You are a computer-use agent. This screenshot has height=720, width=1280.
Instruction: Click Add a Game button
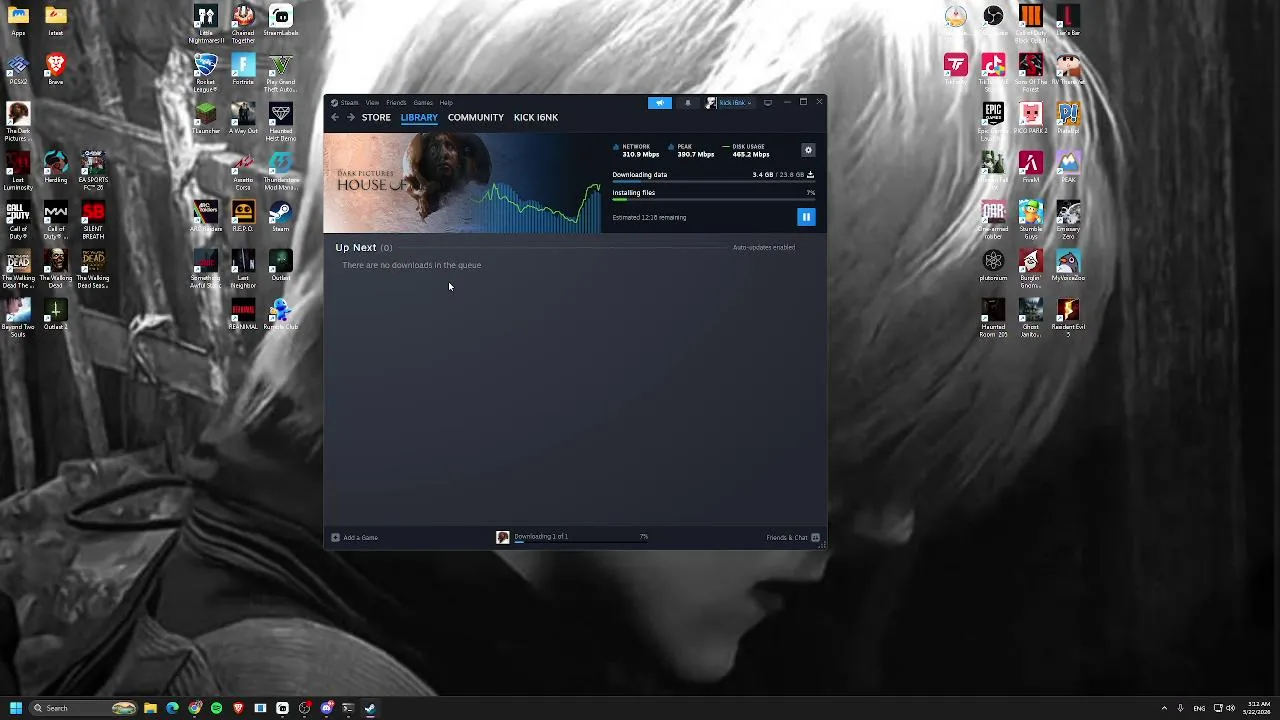(x=355, y=537)
